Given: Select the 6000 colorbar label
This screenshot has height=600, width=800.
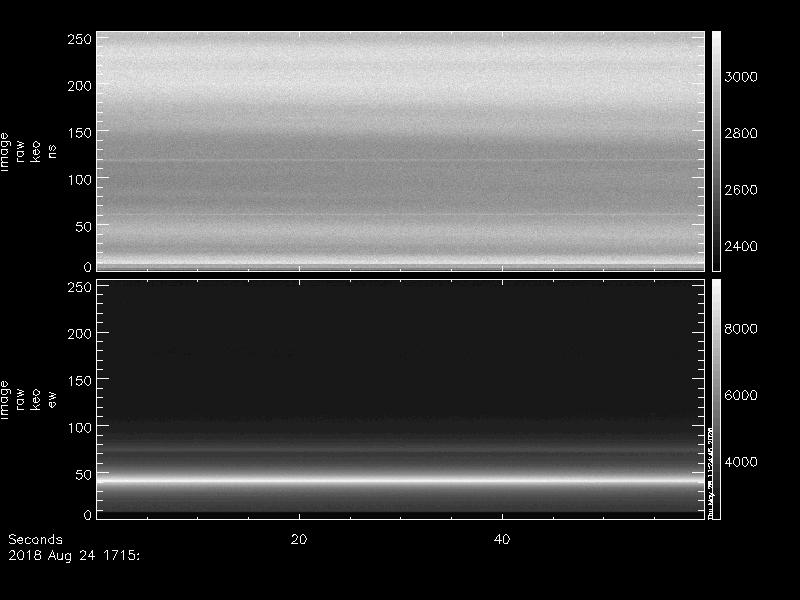Looking at the screenshot, I should [741, 395].
